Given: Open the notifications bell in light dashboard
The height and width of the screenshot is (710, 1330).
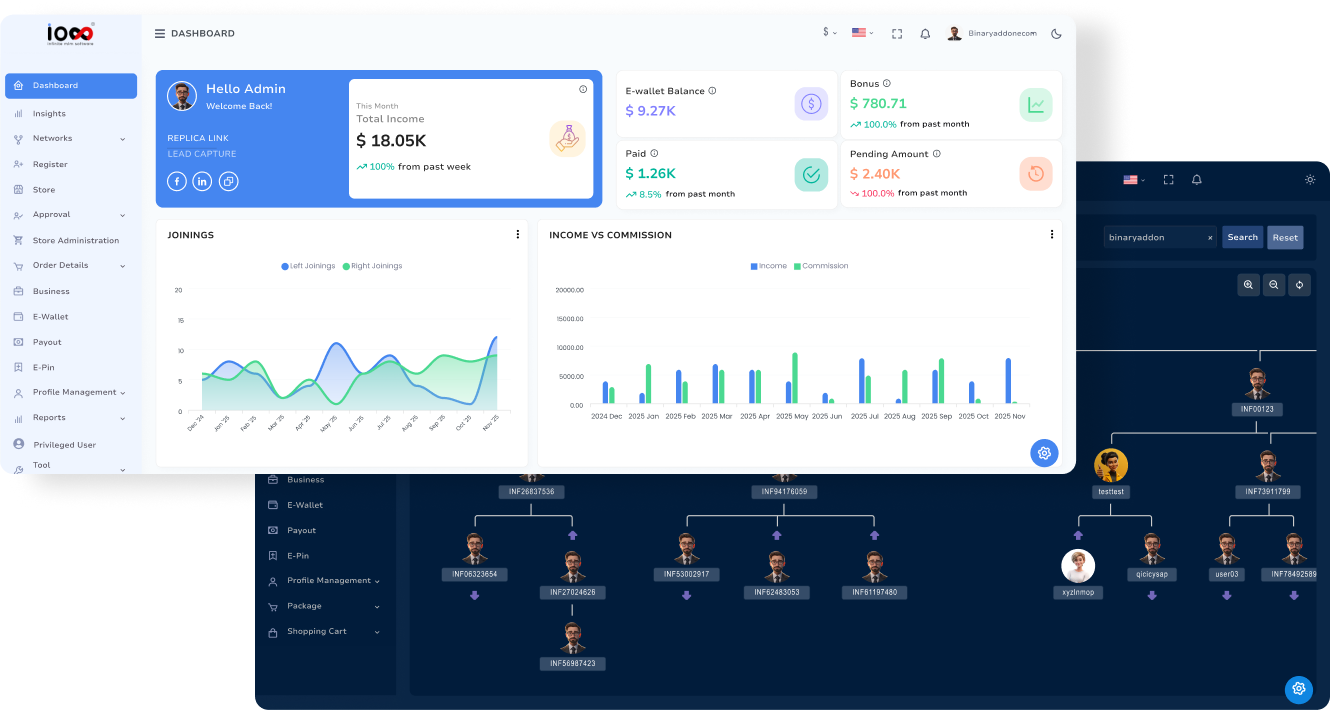Looking at the screenshot, I should coord(925,34).
